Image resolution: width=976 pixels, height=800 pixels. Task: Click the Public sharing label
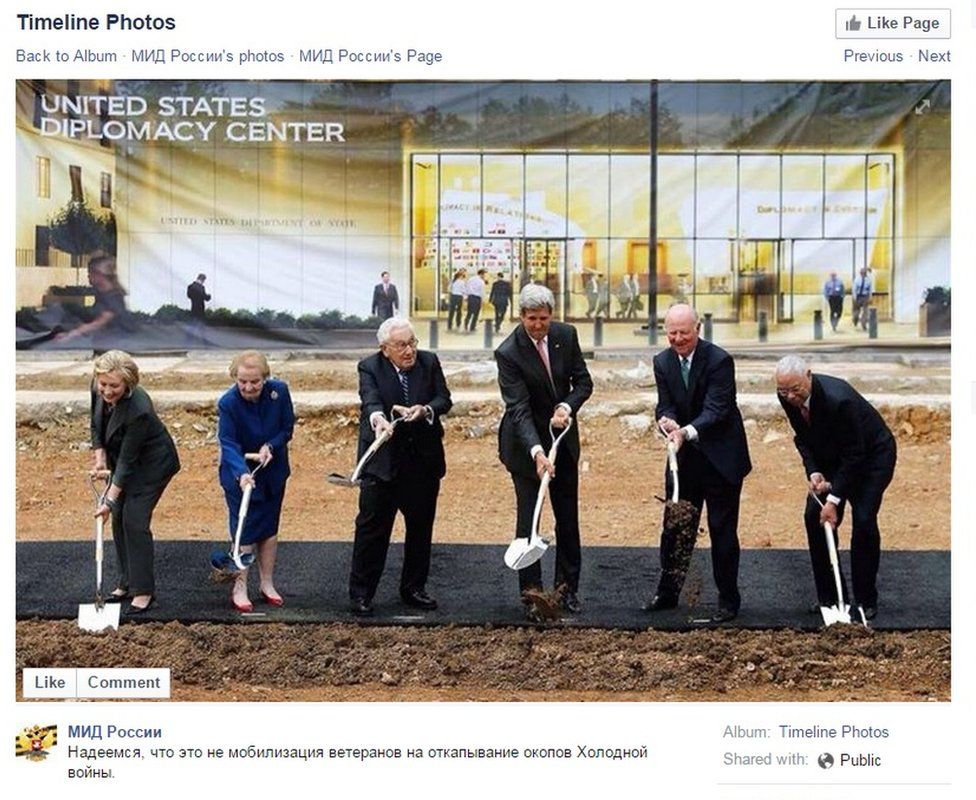click(860, 760)
